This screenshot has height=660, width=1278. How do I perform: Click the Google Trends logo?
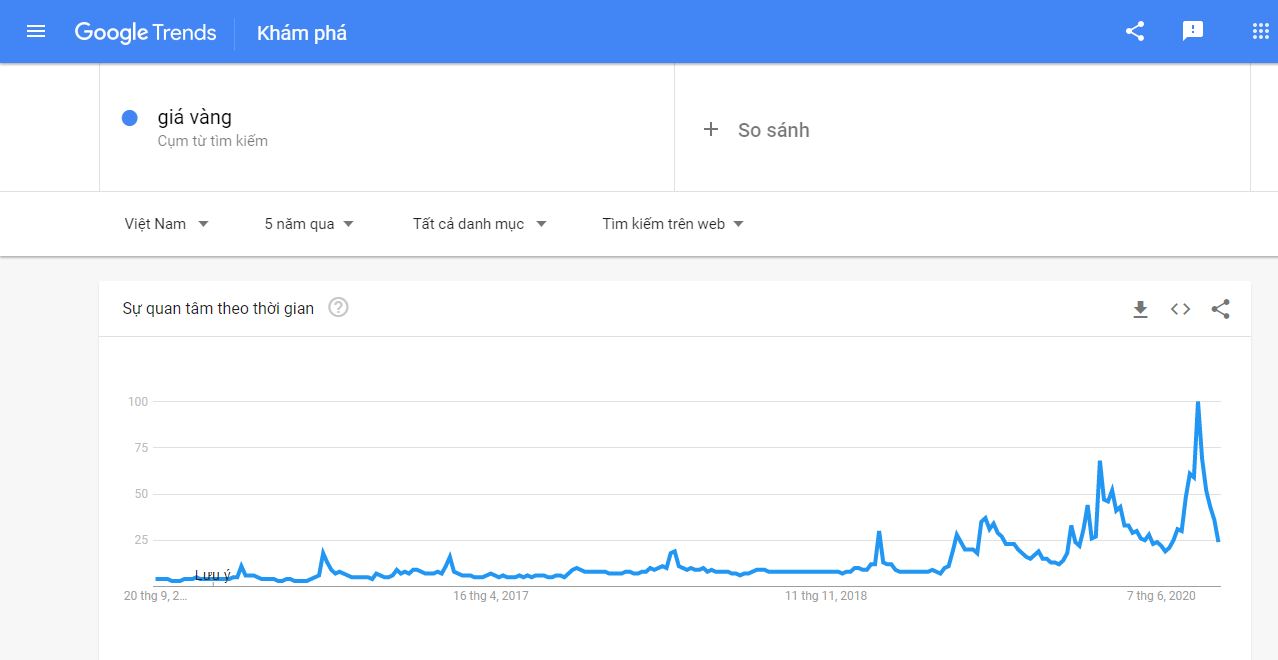coord(146,32)
